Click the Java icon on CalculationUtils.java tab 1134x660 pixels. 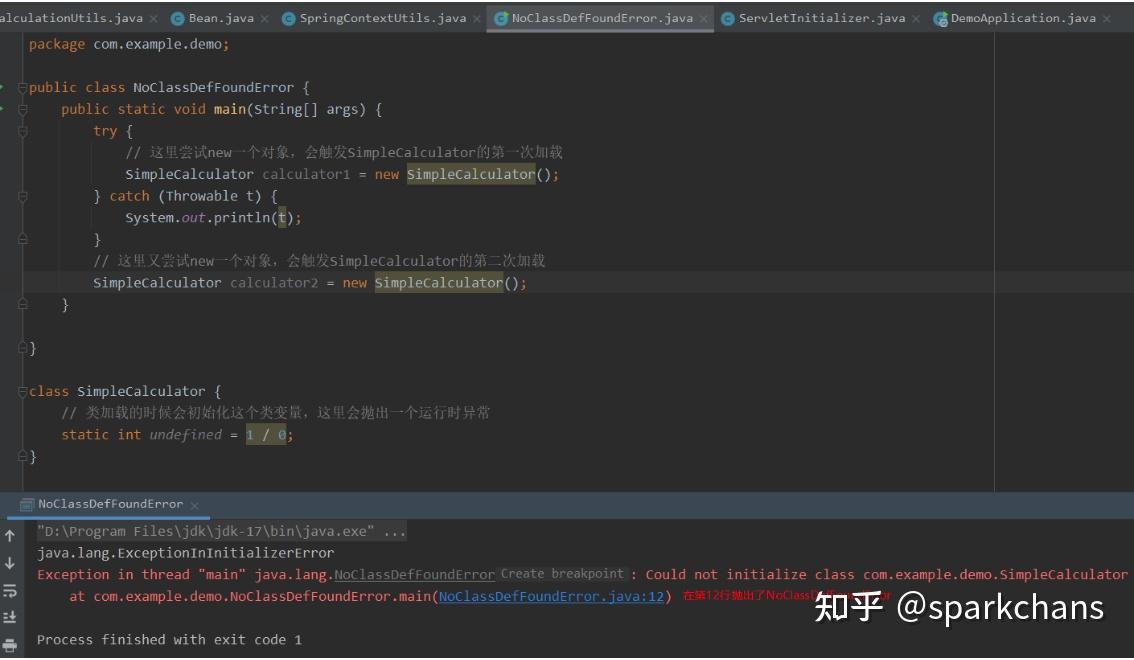0,17
